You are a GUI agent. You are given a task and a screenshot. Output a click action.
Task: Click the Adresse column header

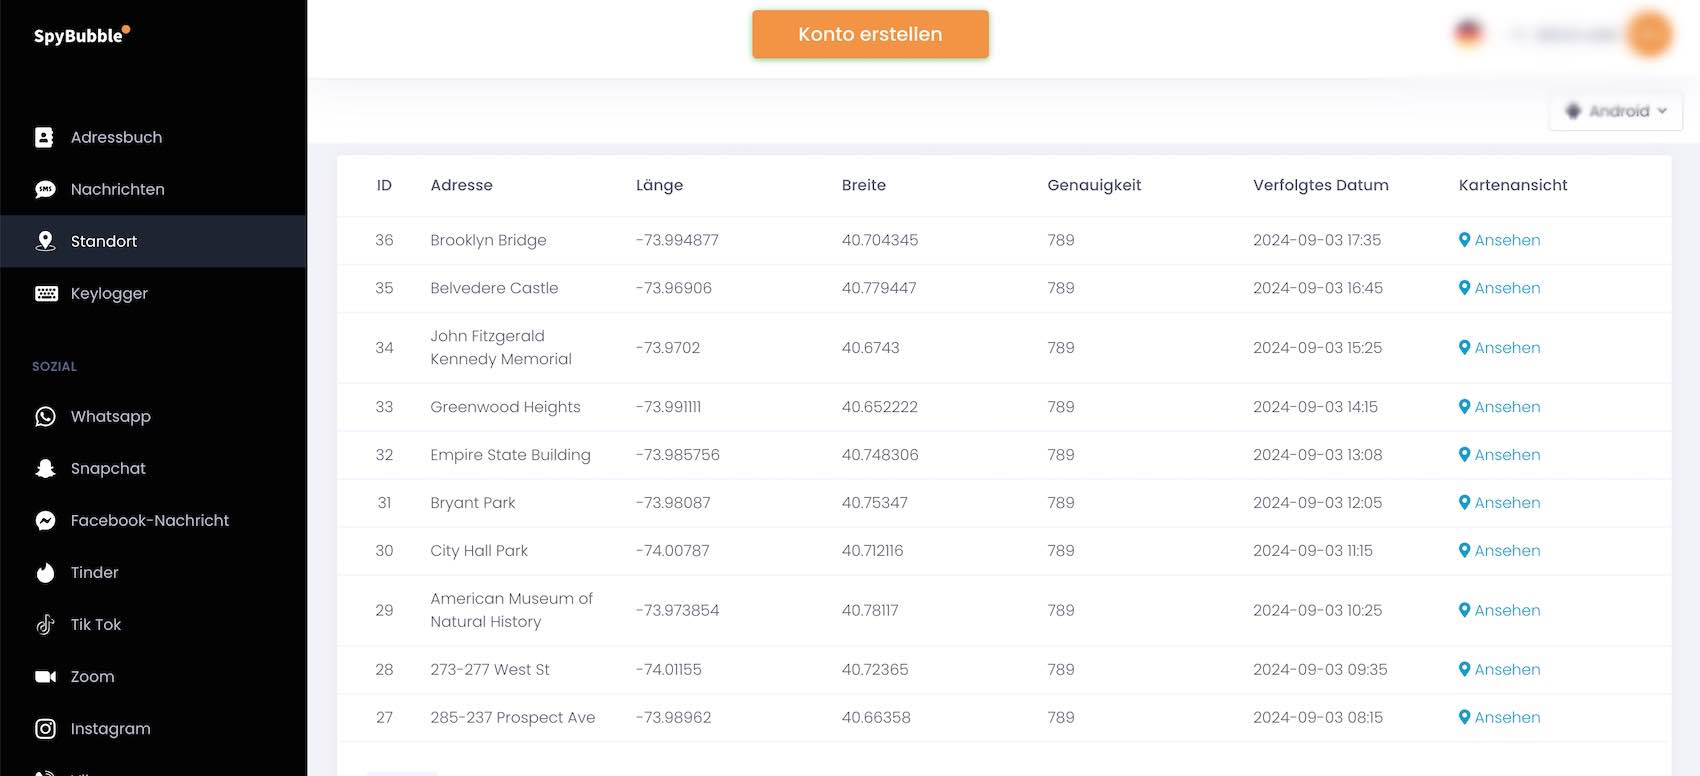point(461,185)
